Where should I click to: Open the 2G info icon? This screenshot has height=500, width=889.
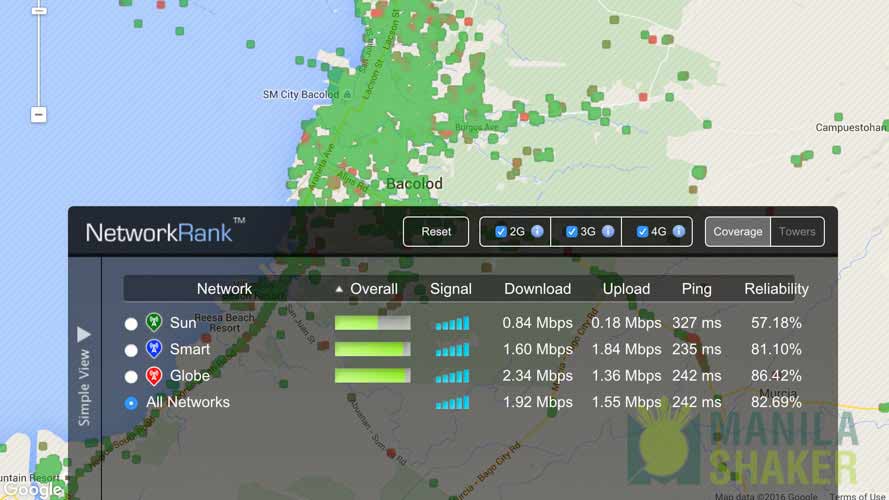pos(537,231)
